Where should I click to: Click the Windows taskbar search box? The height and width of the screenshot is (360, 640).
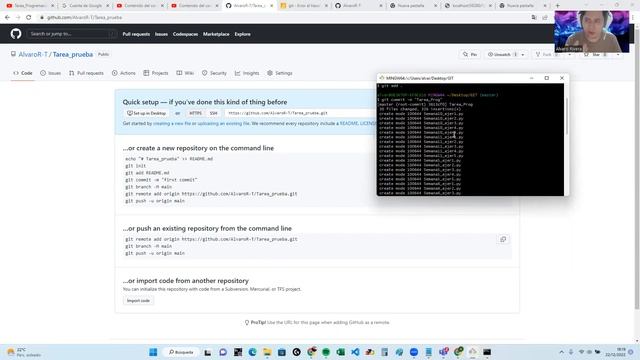[x=181, y=352]
